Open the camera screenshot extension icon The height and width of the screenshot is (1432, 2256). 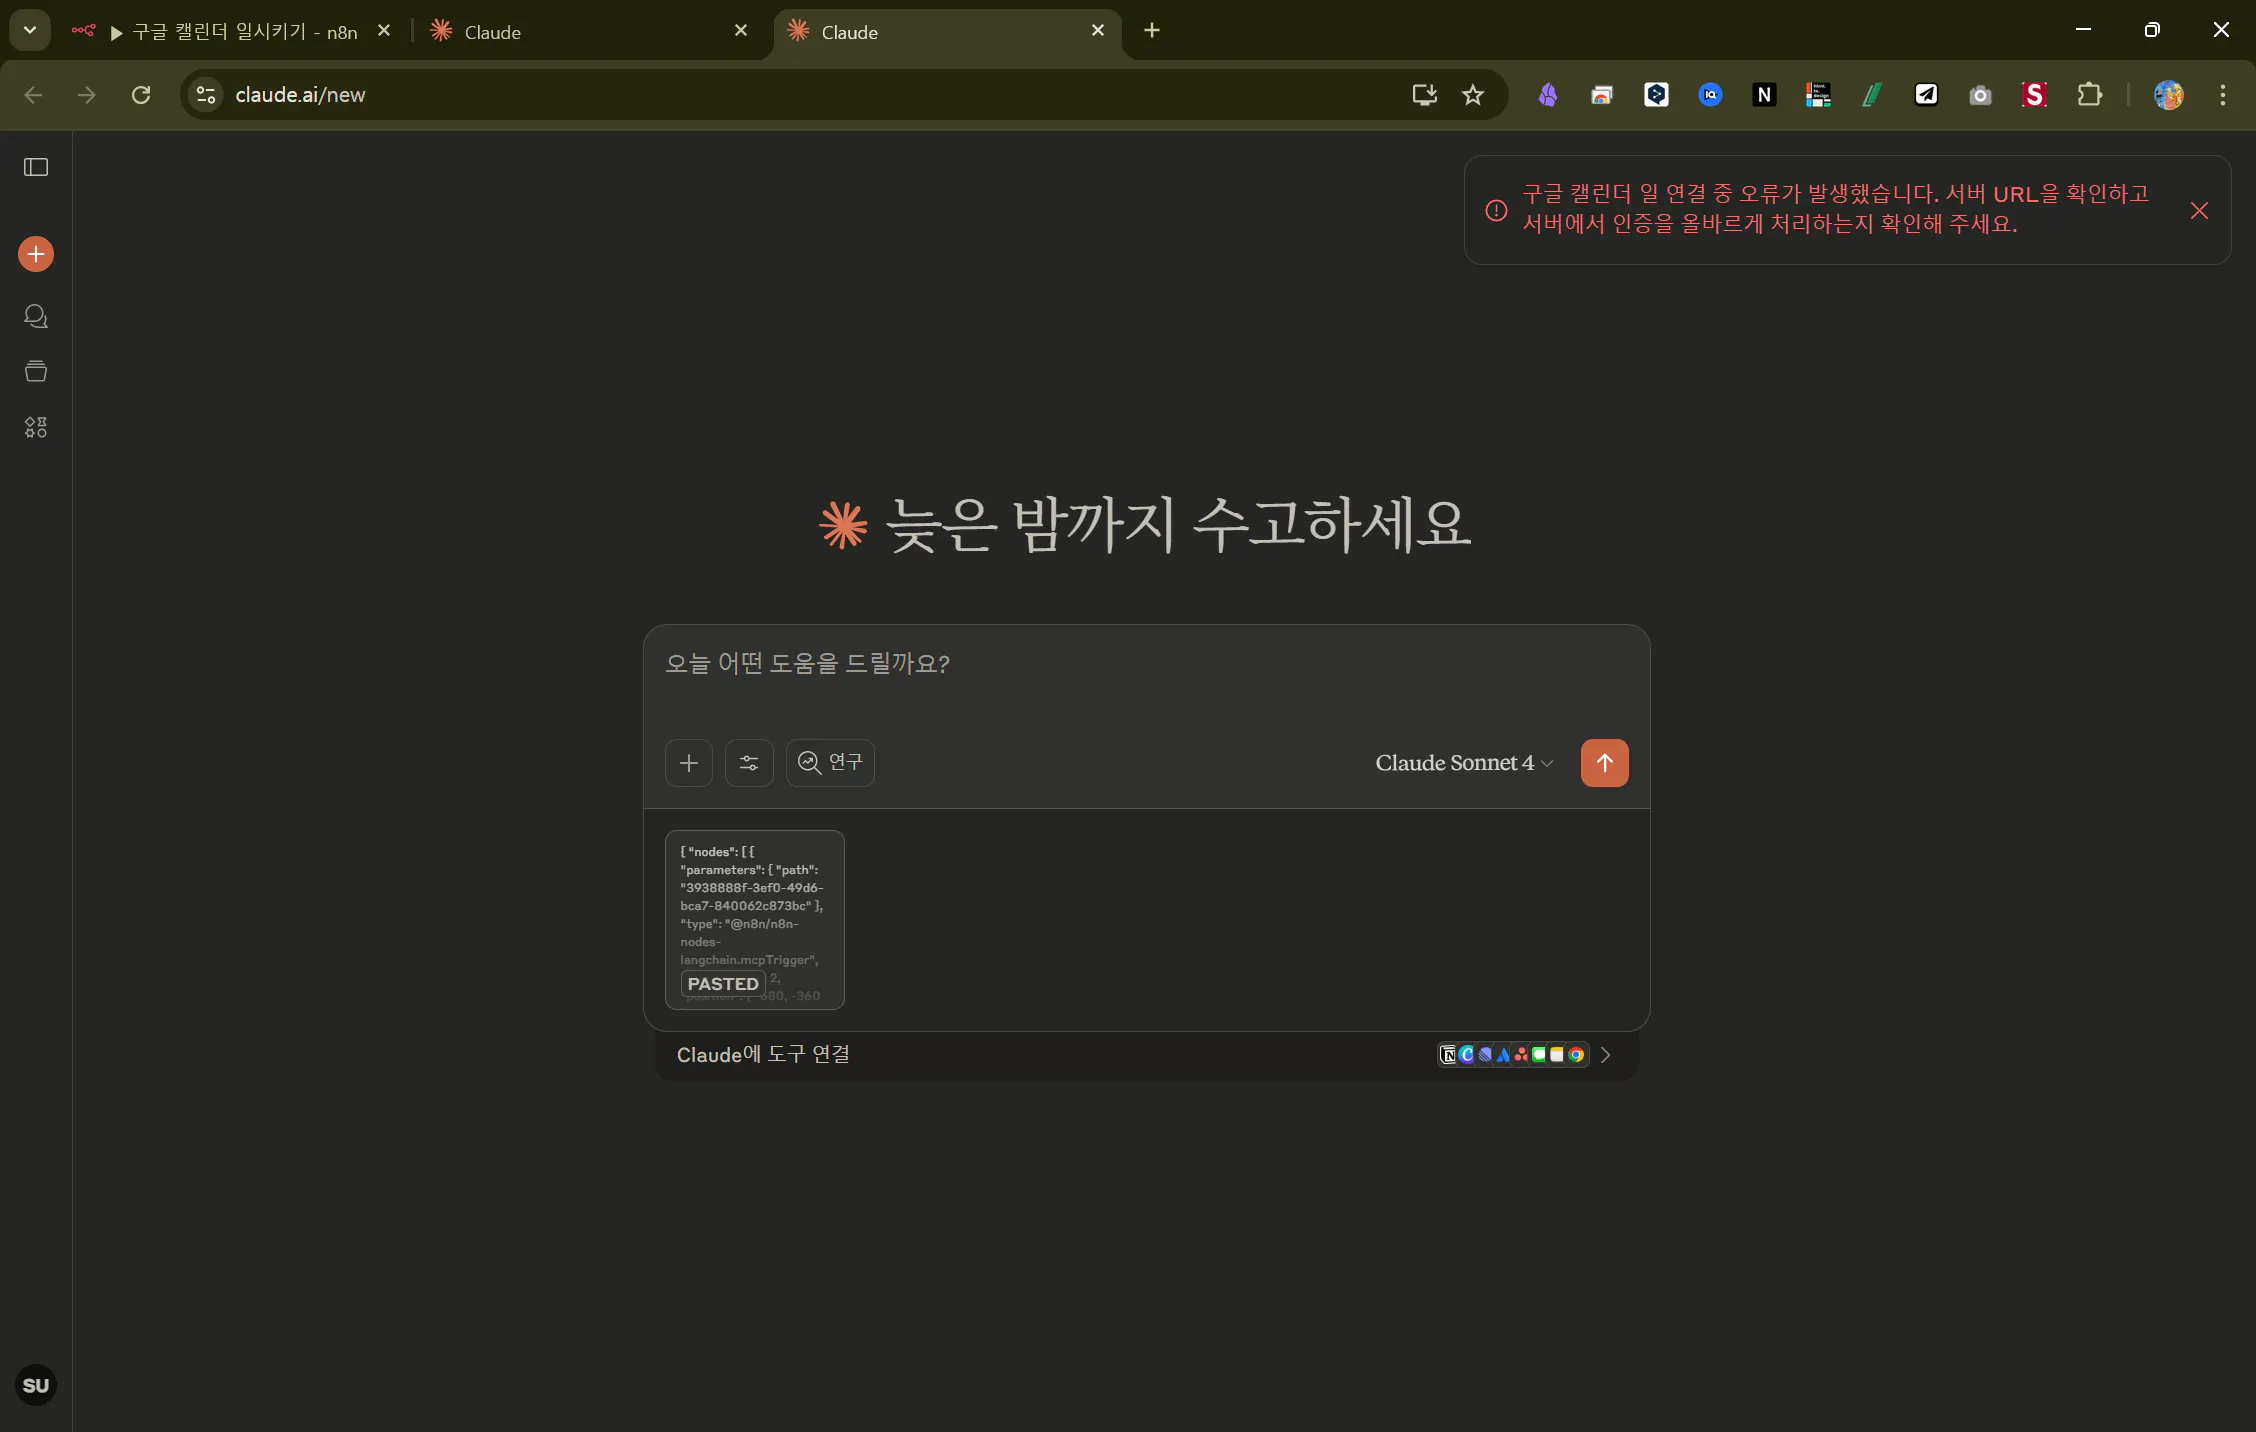[1980, 95]
